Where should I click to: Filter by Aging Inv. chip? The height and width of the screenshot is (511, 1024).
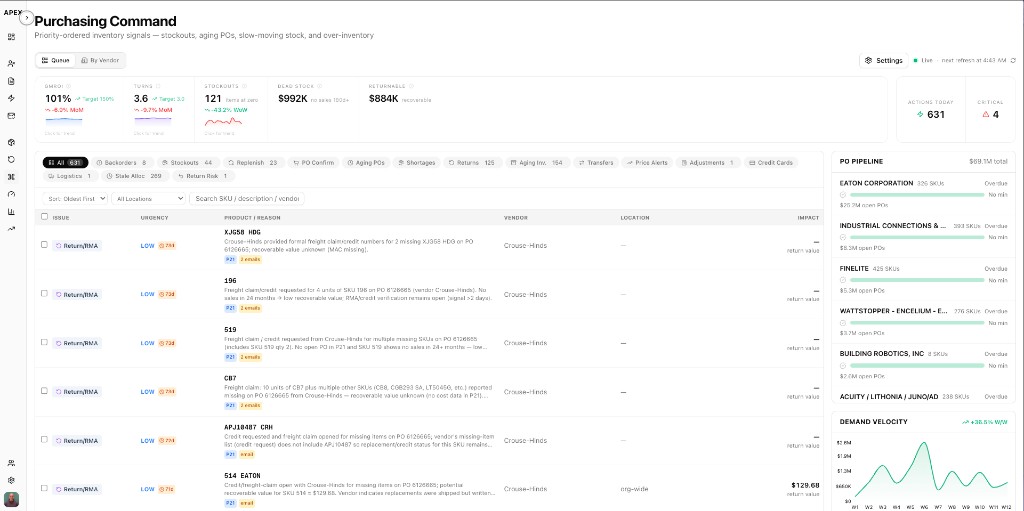click(538, 163)
